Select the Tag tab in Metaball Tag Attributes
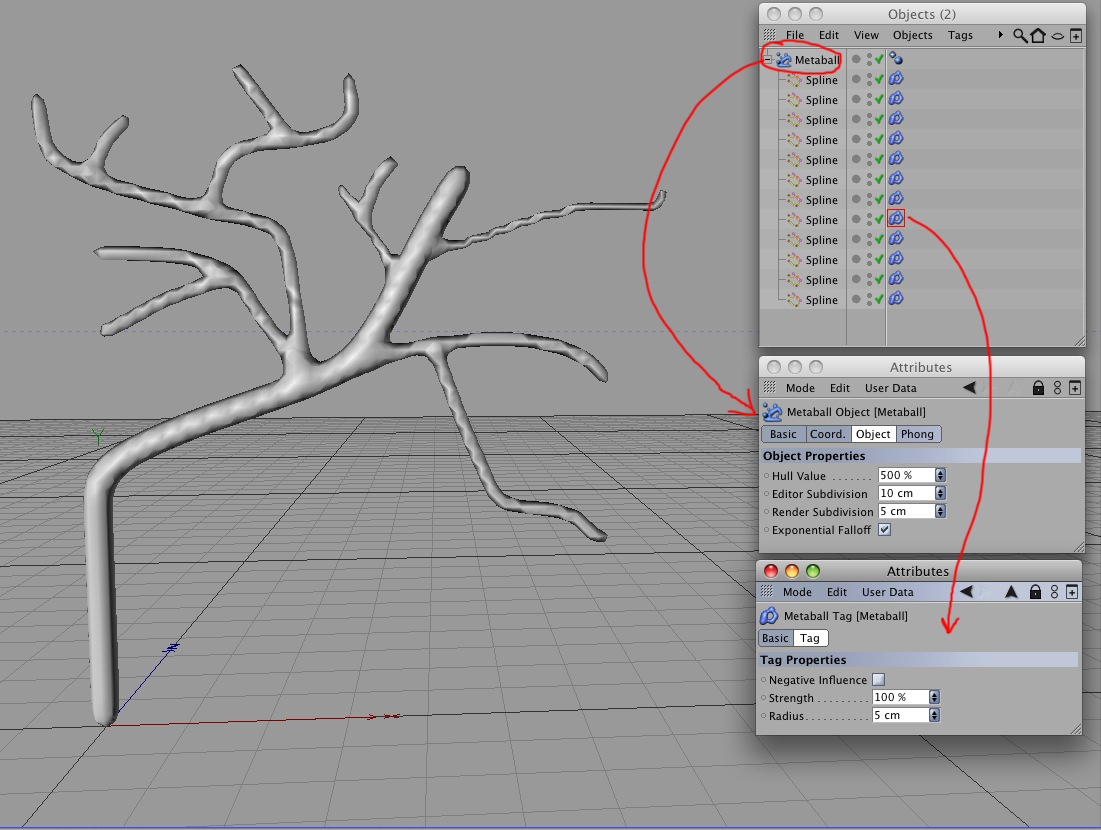1101x830 pixels. [810, 638]
